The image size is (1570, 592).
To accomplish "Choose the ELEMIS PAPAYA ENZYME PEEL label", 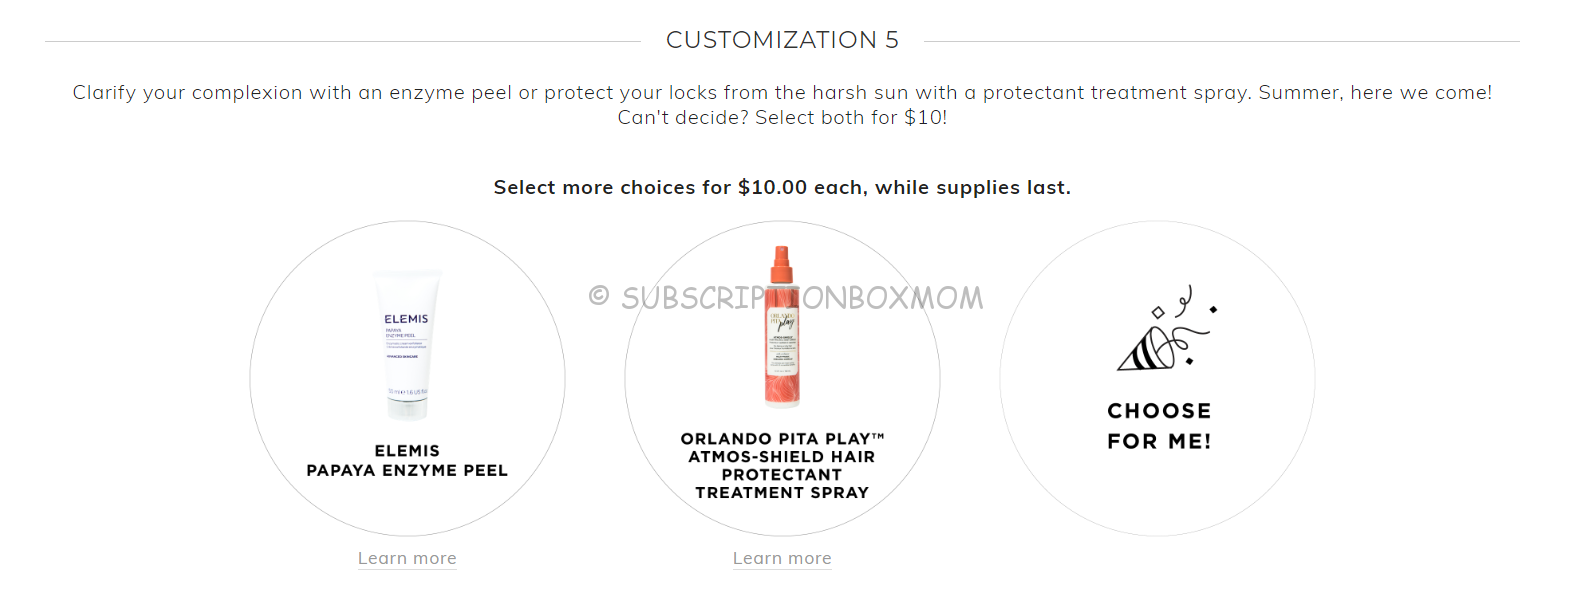I will click(407, 461).
